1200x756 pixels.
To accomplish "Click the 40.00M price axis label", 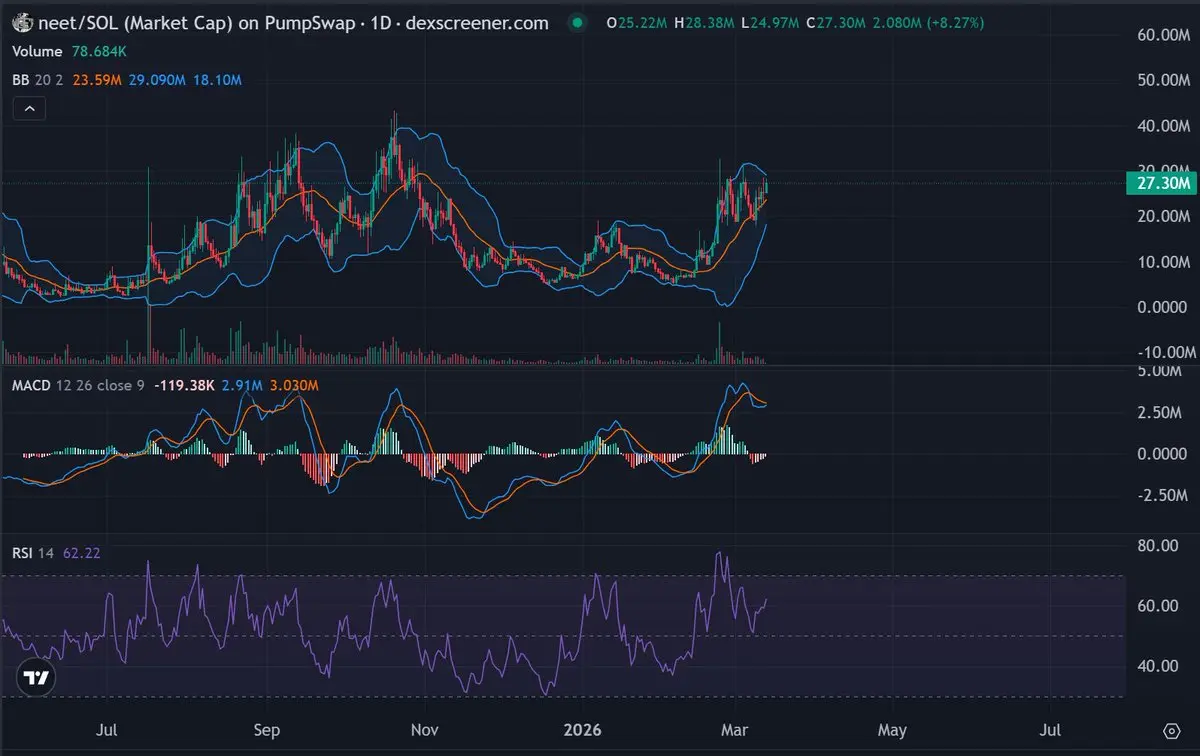I will click(1166, 126).
